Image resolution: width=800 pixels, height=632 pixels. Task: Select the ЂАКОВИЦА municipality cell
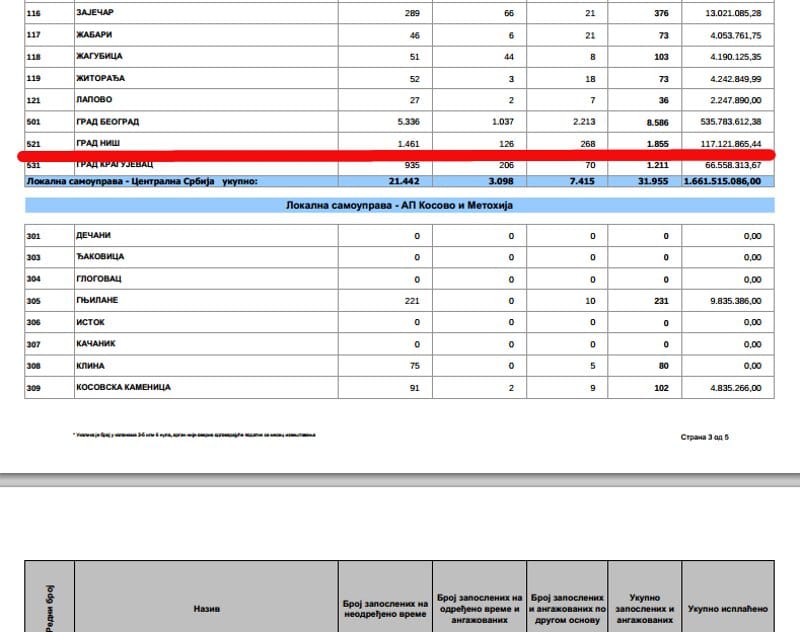coord(100,257)
